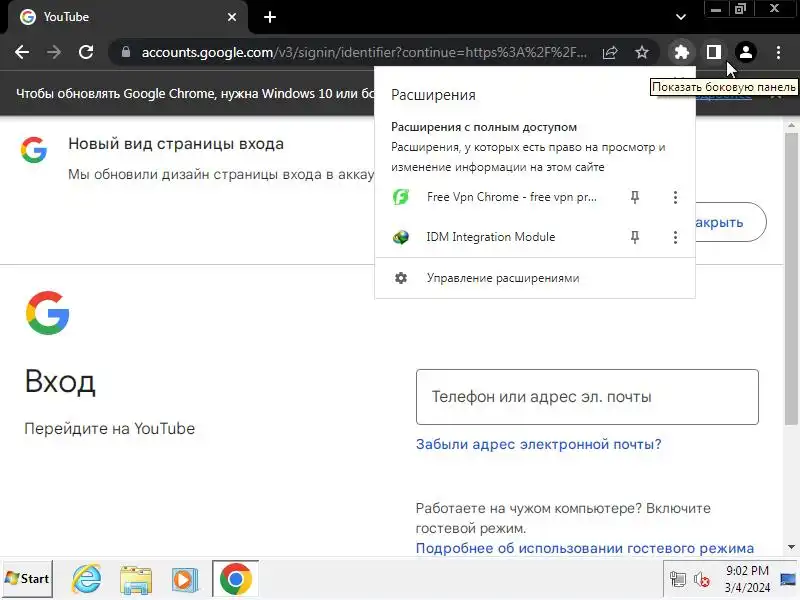This screenshot has width=800, height=600.
Task: Click the page vertical scrollbar thumb
Action: pyautogui.click(x=791, y=278)
